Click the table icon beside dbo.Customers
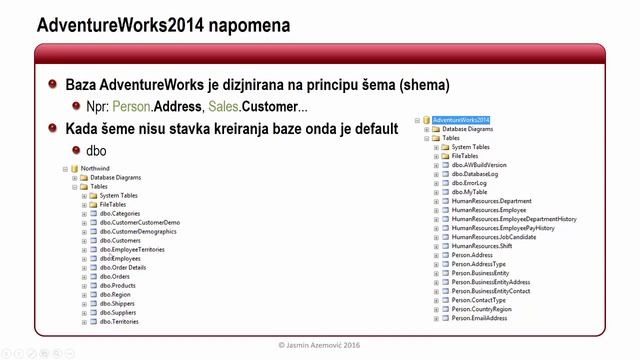This screenshot has height=360, width=640. click(x=93, y=240)
